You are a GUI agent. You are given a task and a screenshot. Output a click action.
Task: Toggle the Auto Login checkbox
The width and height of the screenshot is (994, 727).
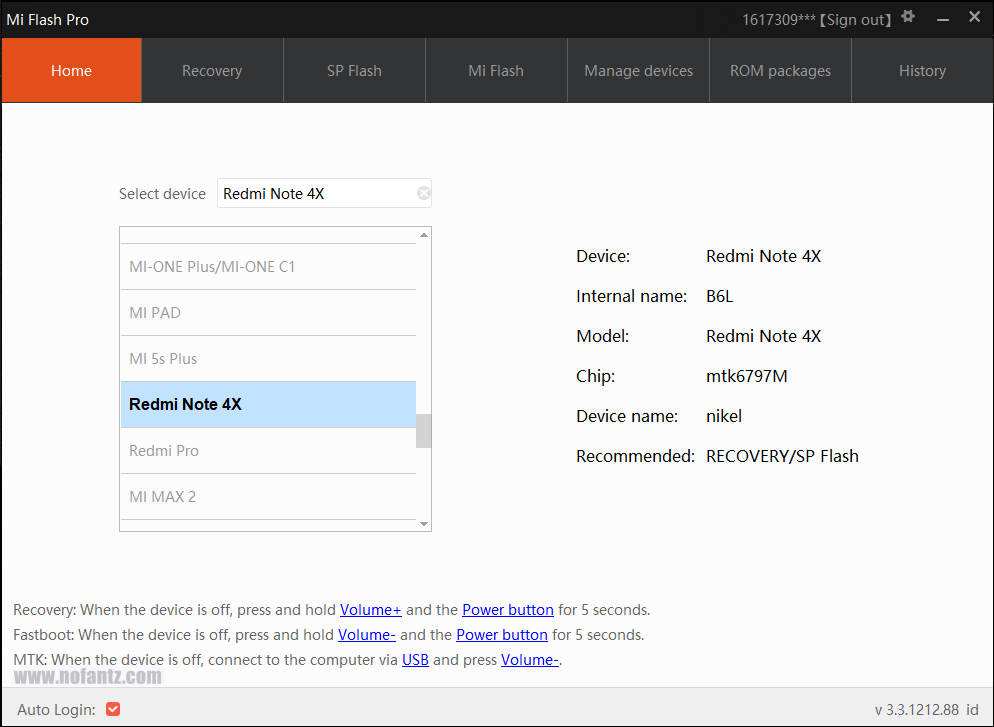113,709
